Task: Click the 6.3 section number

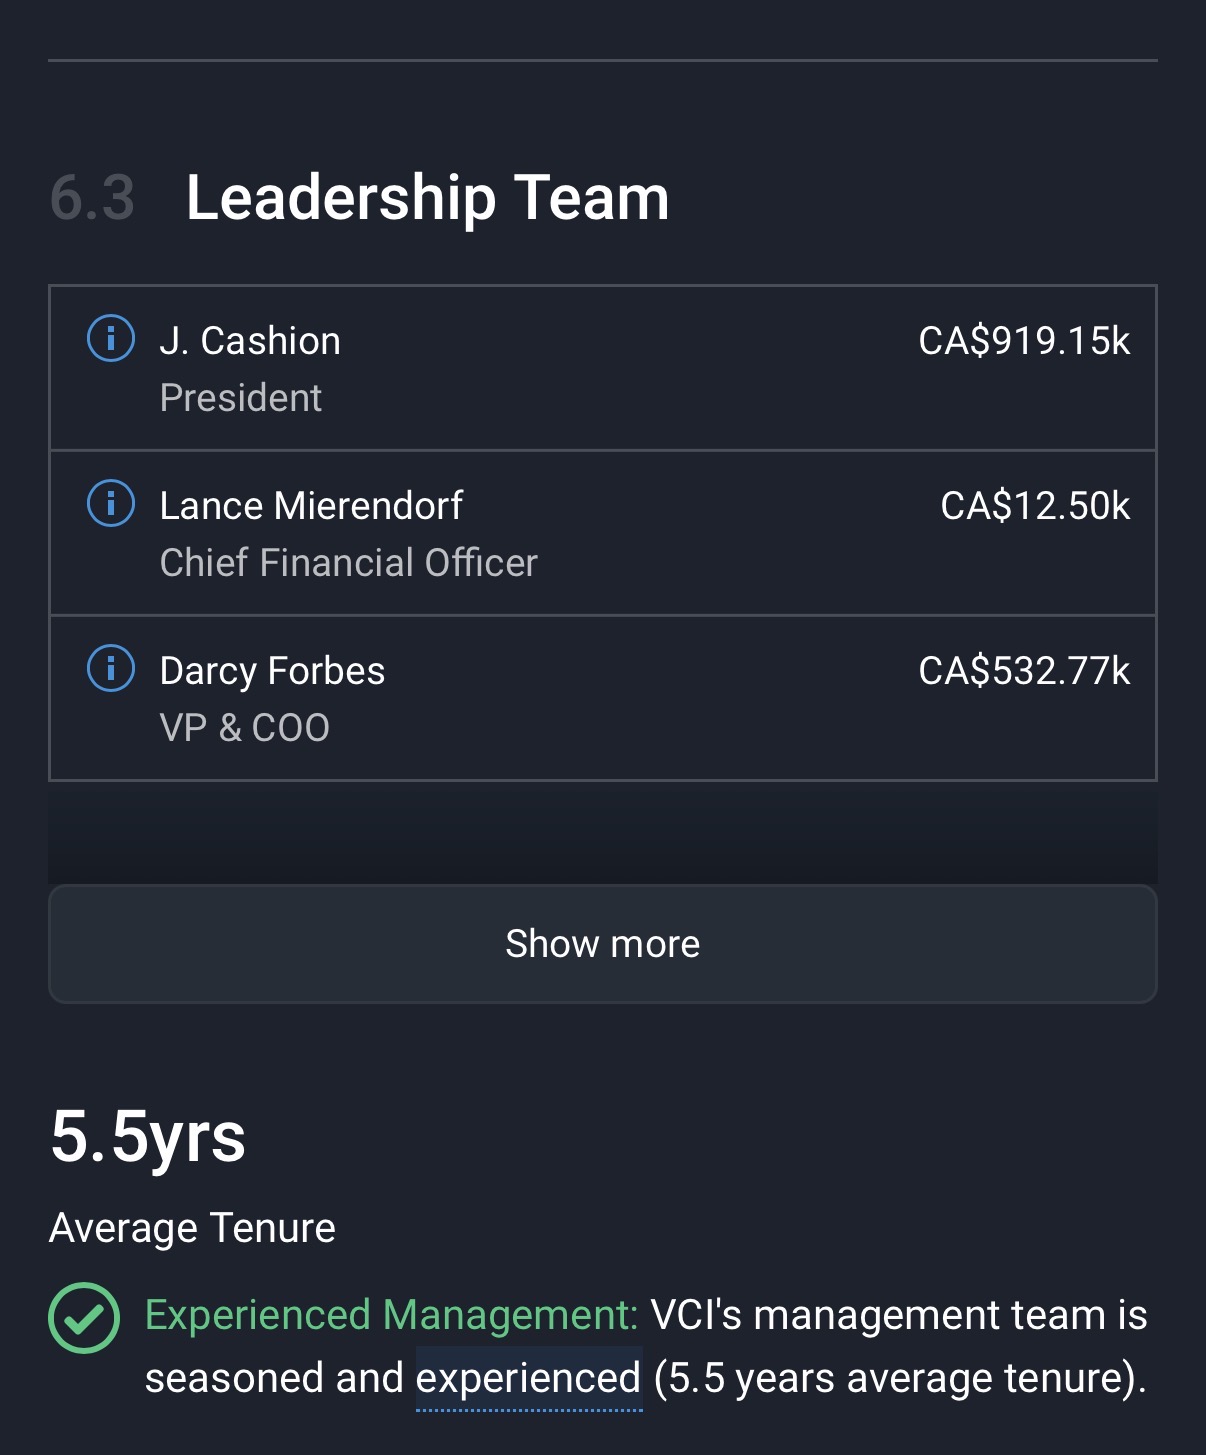Action: pyautogui.click(x=92, y=198)
